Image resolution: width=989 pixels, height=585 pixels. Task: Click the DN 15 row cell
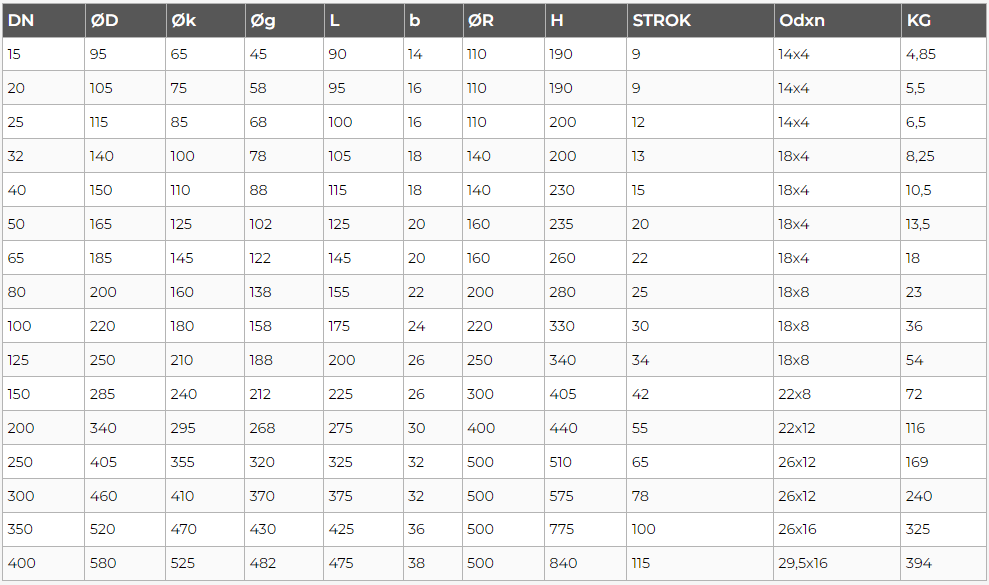[x=44, y=54]
